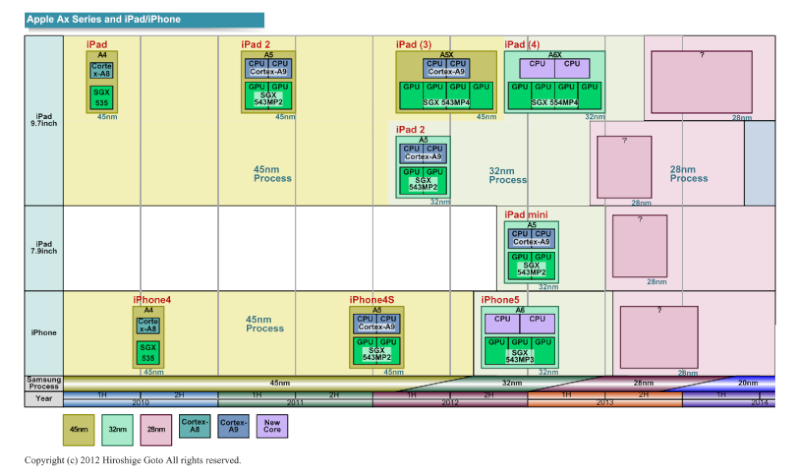Click the 2010 year marker
Viewport: 800px width, 475px height.
(x=141, y=403)
